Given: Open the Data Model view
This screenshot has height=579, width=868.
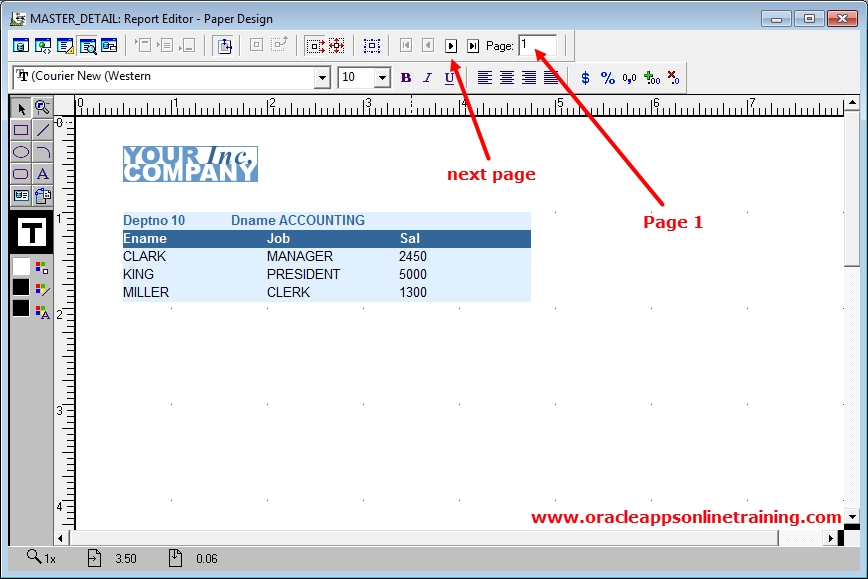Looking at the screenshot, I should tap(21, 45).
